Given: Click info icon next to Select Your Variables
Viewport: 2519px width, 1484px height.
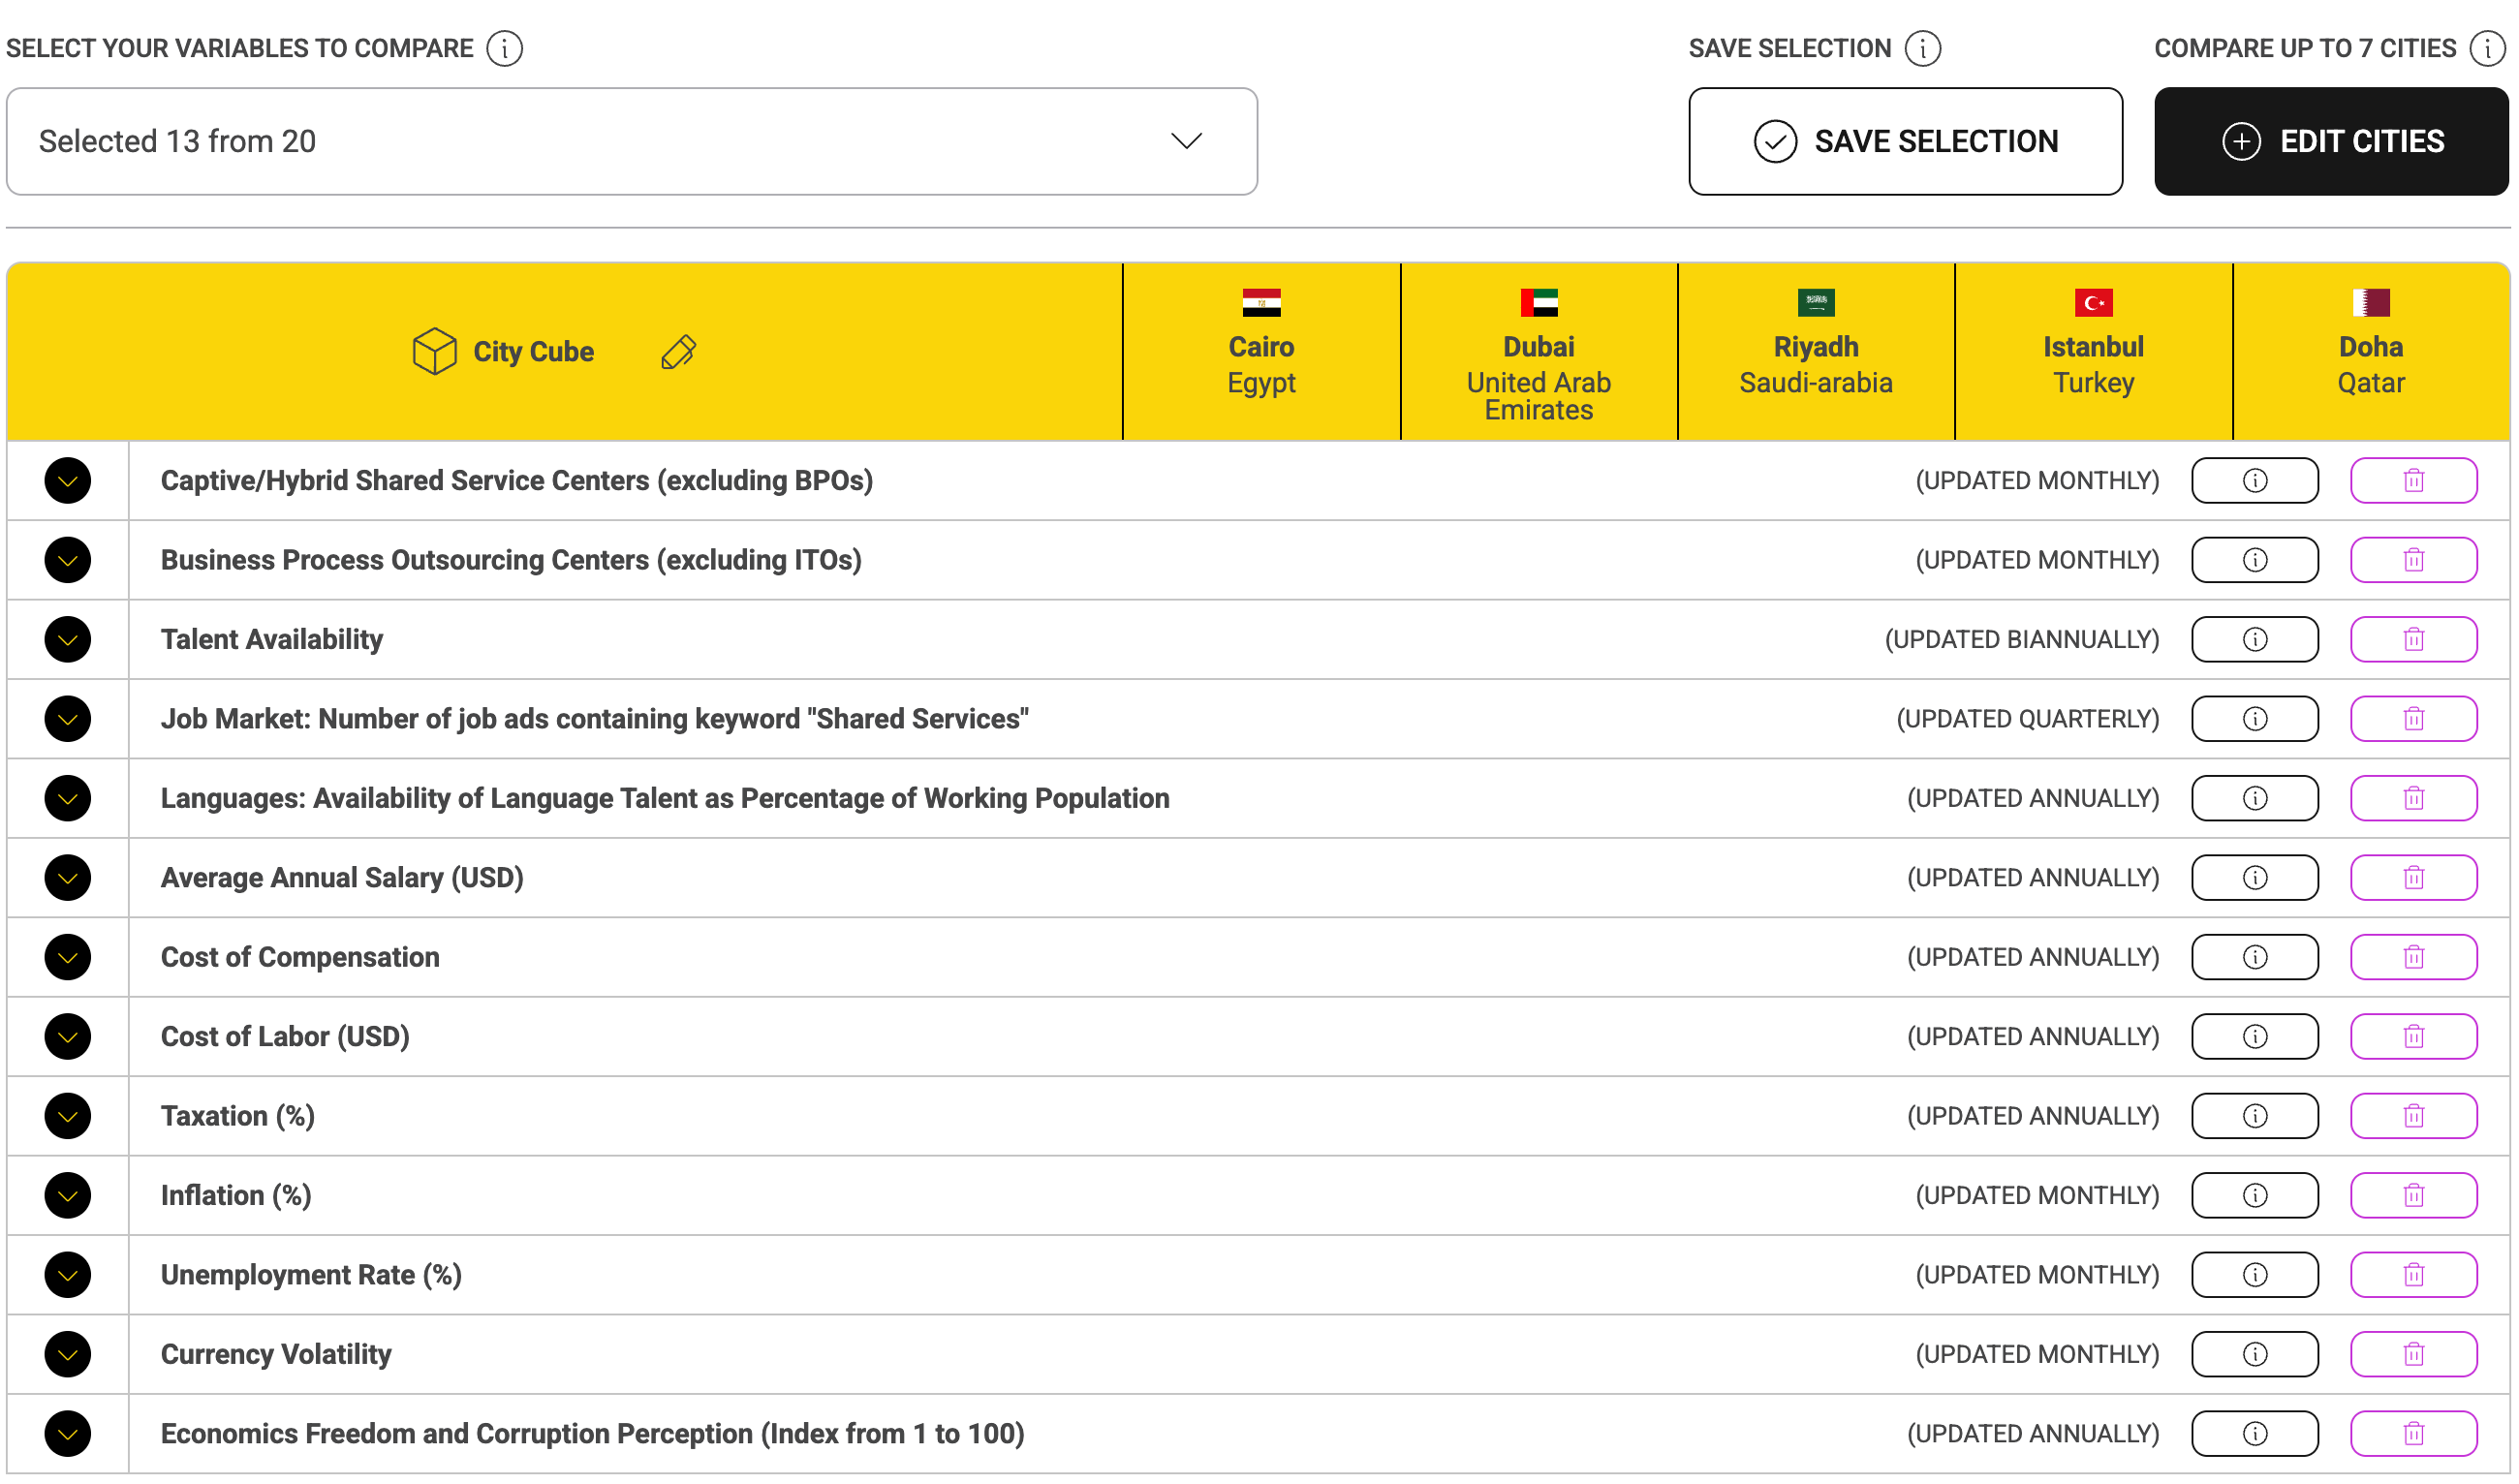Looking at the screenshot, I should pos(505,48).
